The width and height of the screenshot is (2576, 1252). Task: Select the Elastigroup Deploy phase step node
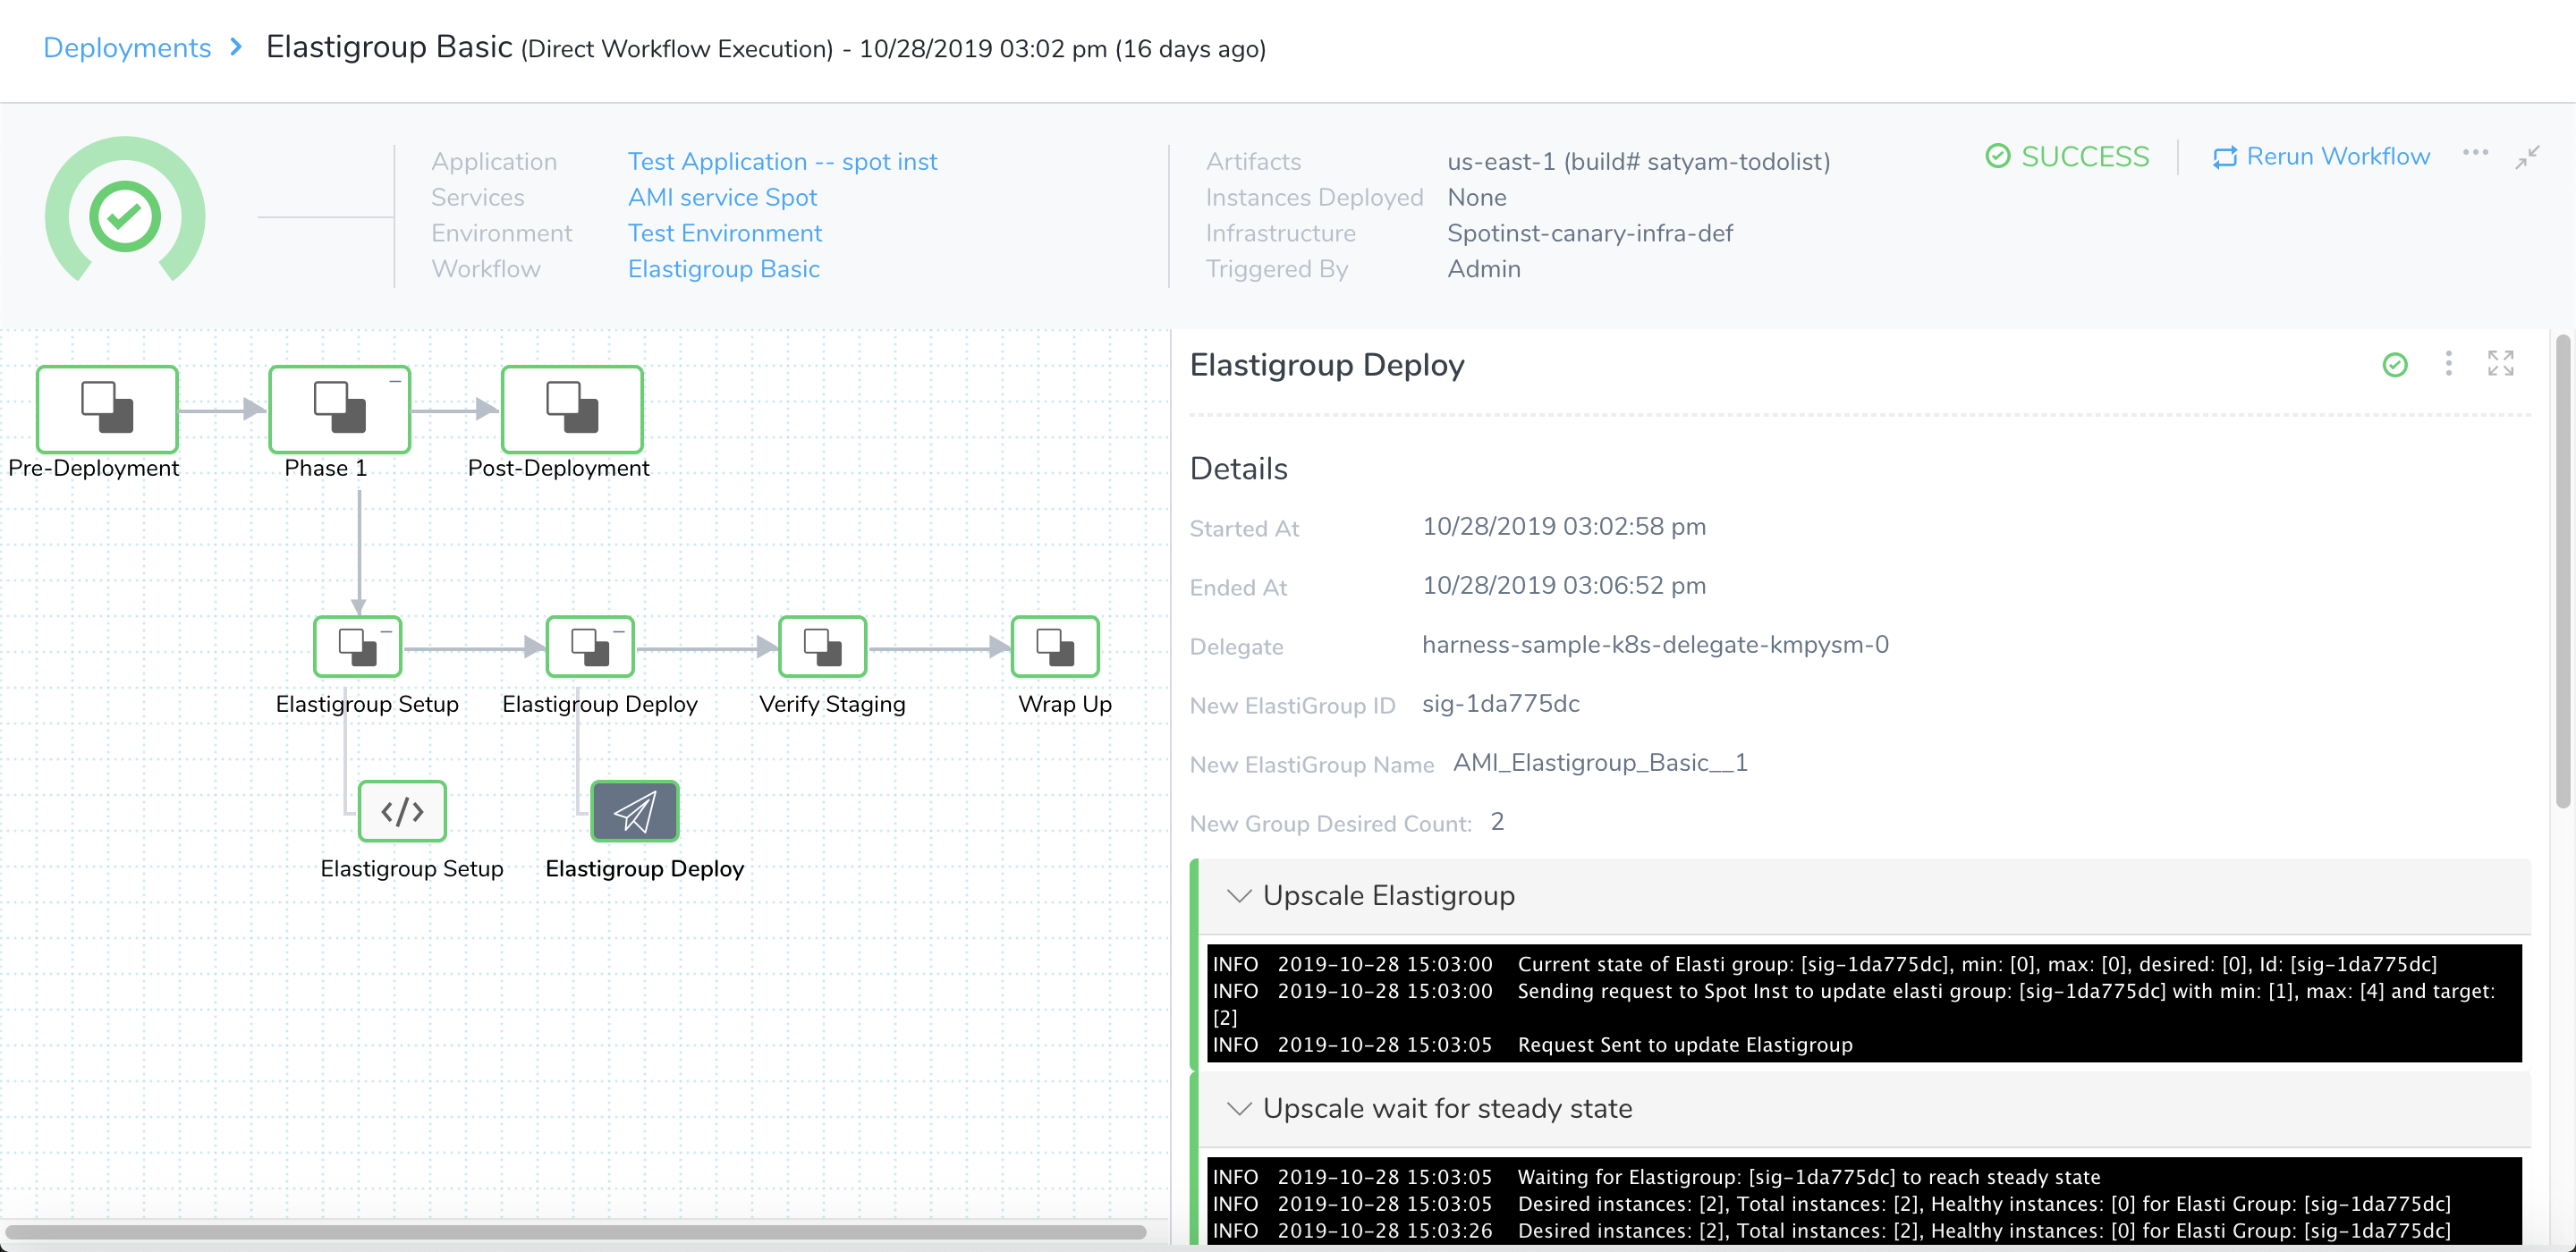[x=590, y=647]
